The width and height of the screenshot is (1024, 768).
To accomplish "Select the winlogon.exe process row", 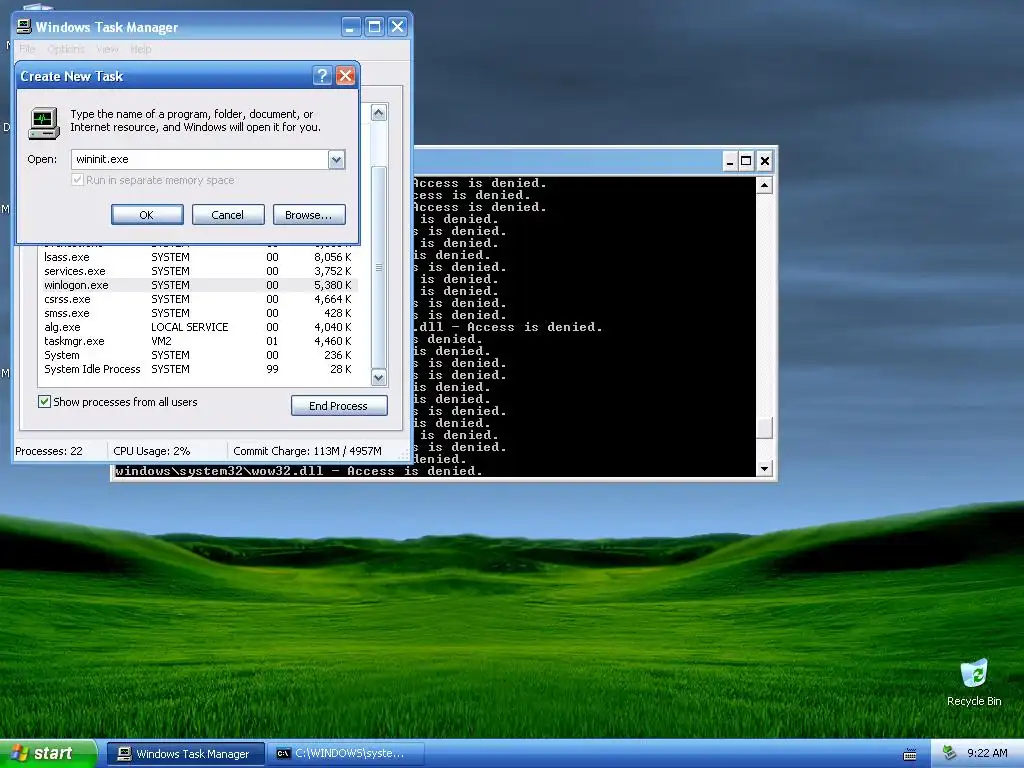I will 200,285.
